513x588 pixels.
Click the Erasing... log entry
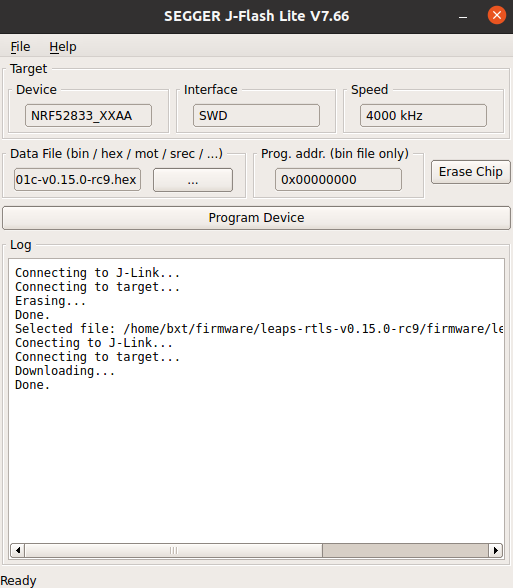coord(50,301)
